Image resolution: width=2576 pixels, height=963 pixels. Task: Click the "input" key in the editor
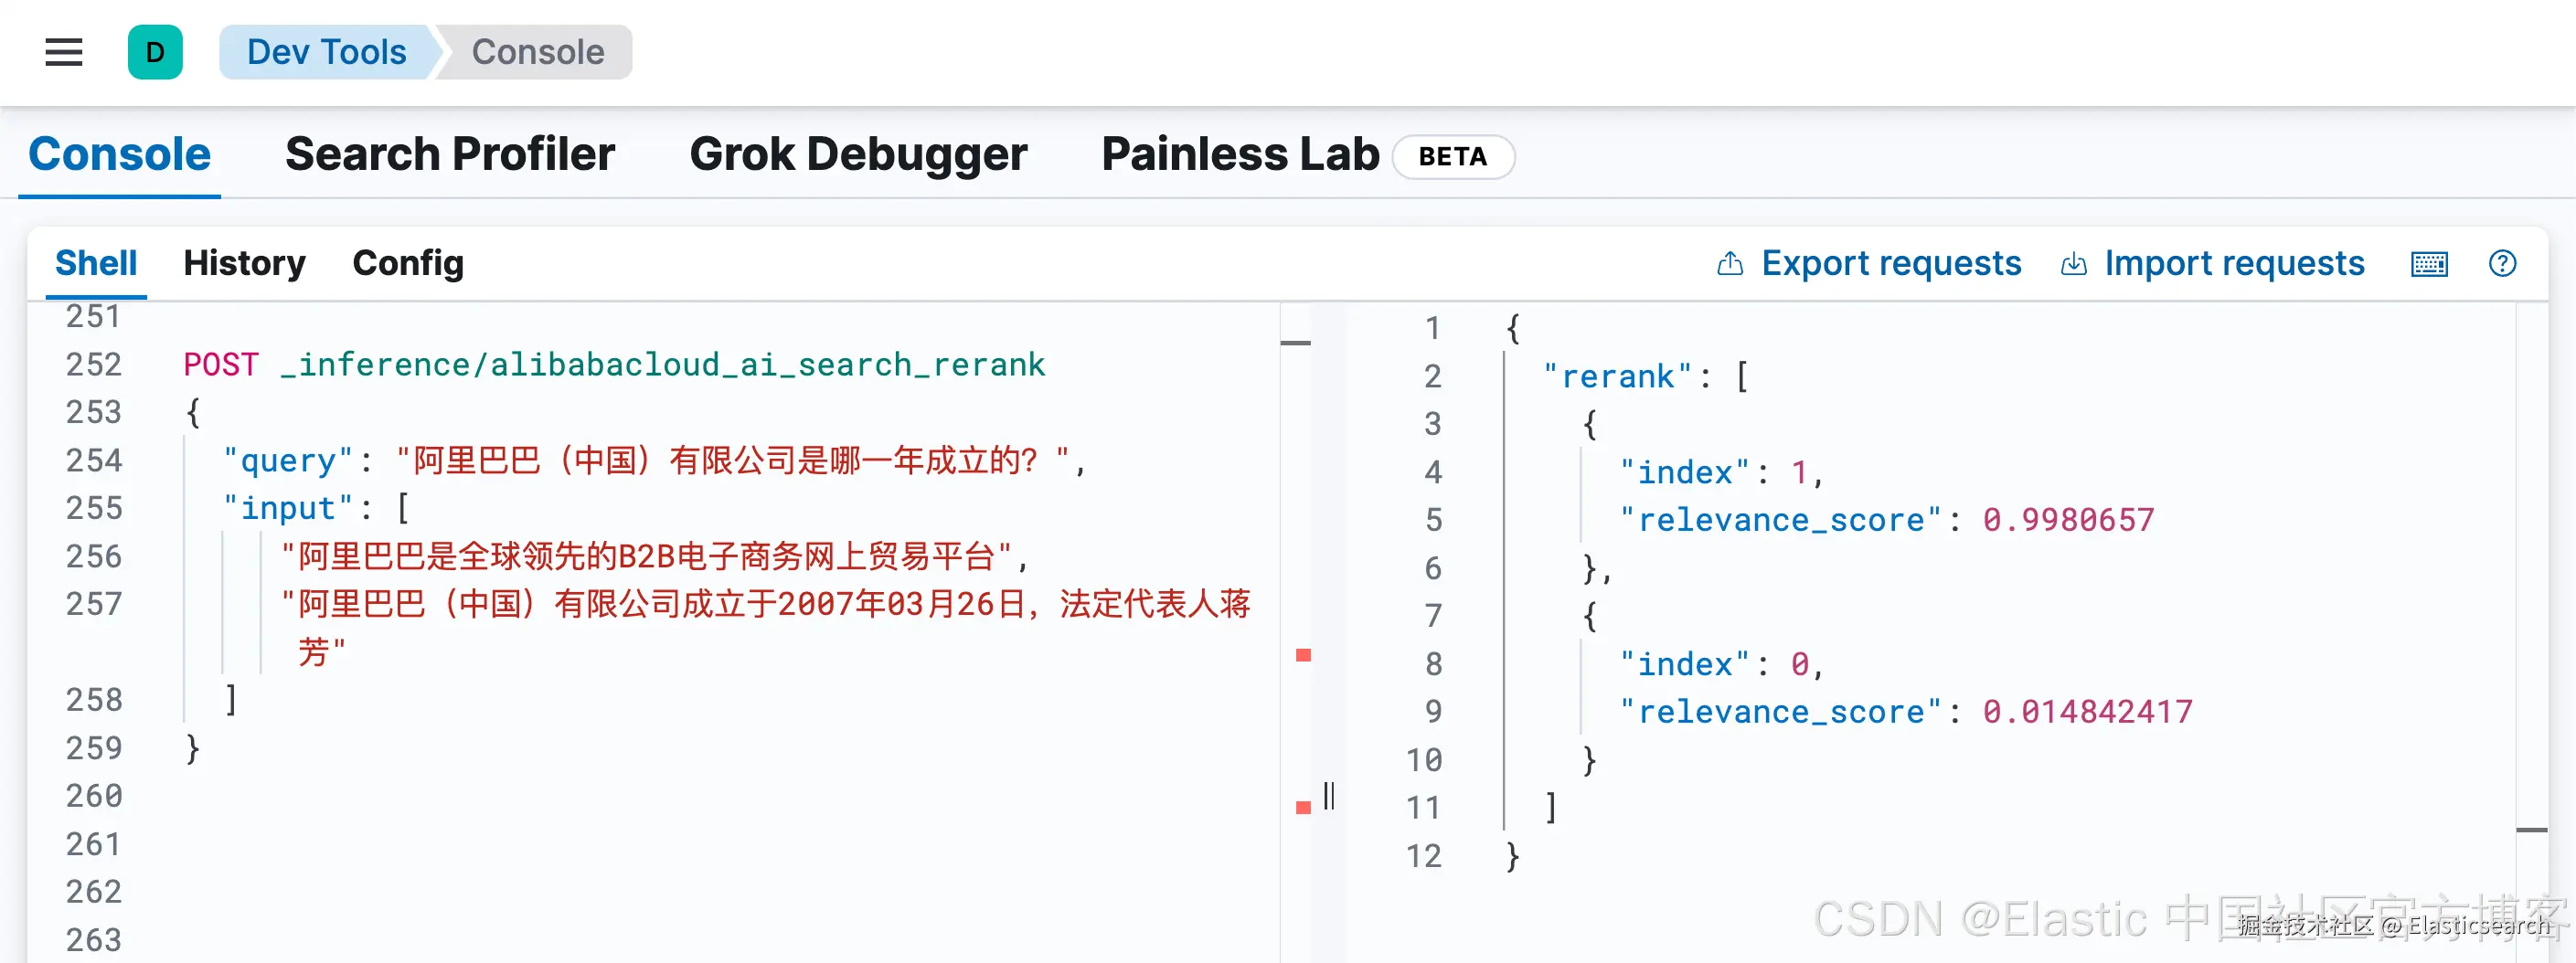pyautogui.click(x=288, y=508)
